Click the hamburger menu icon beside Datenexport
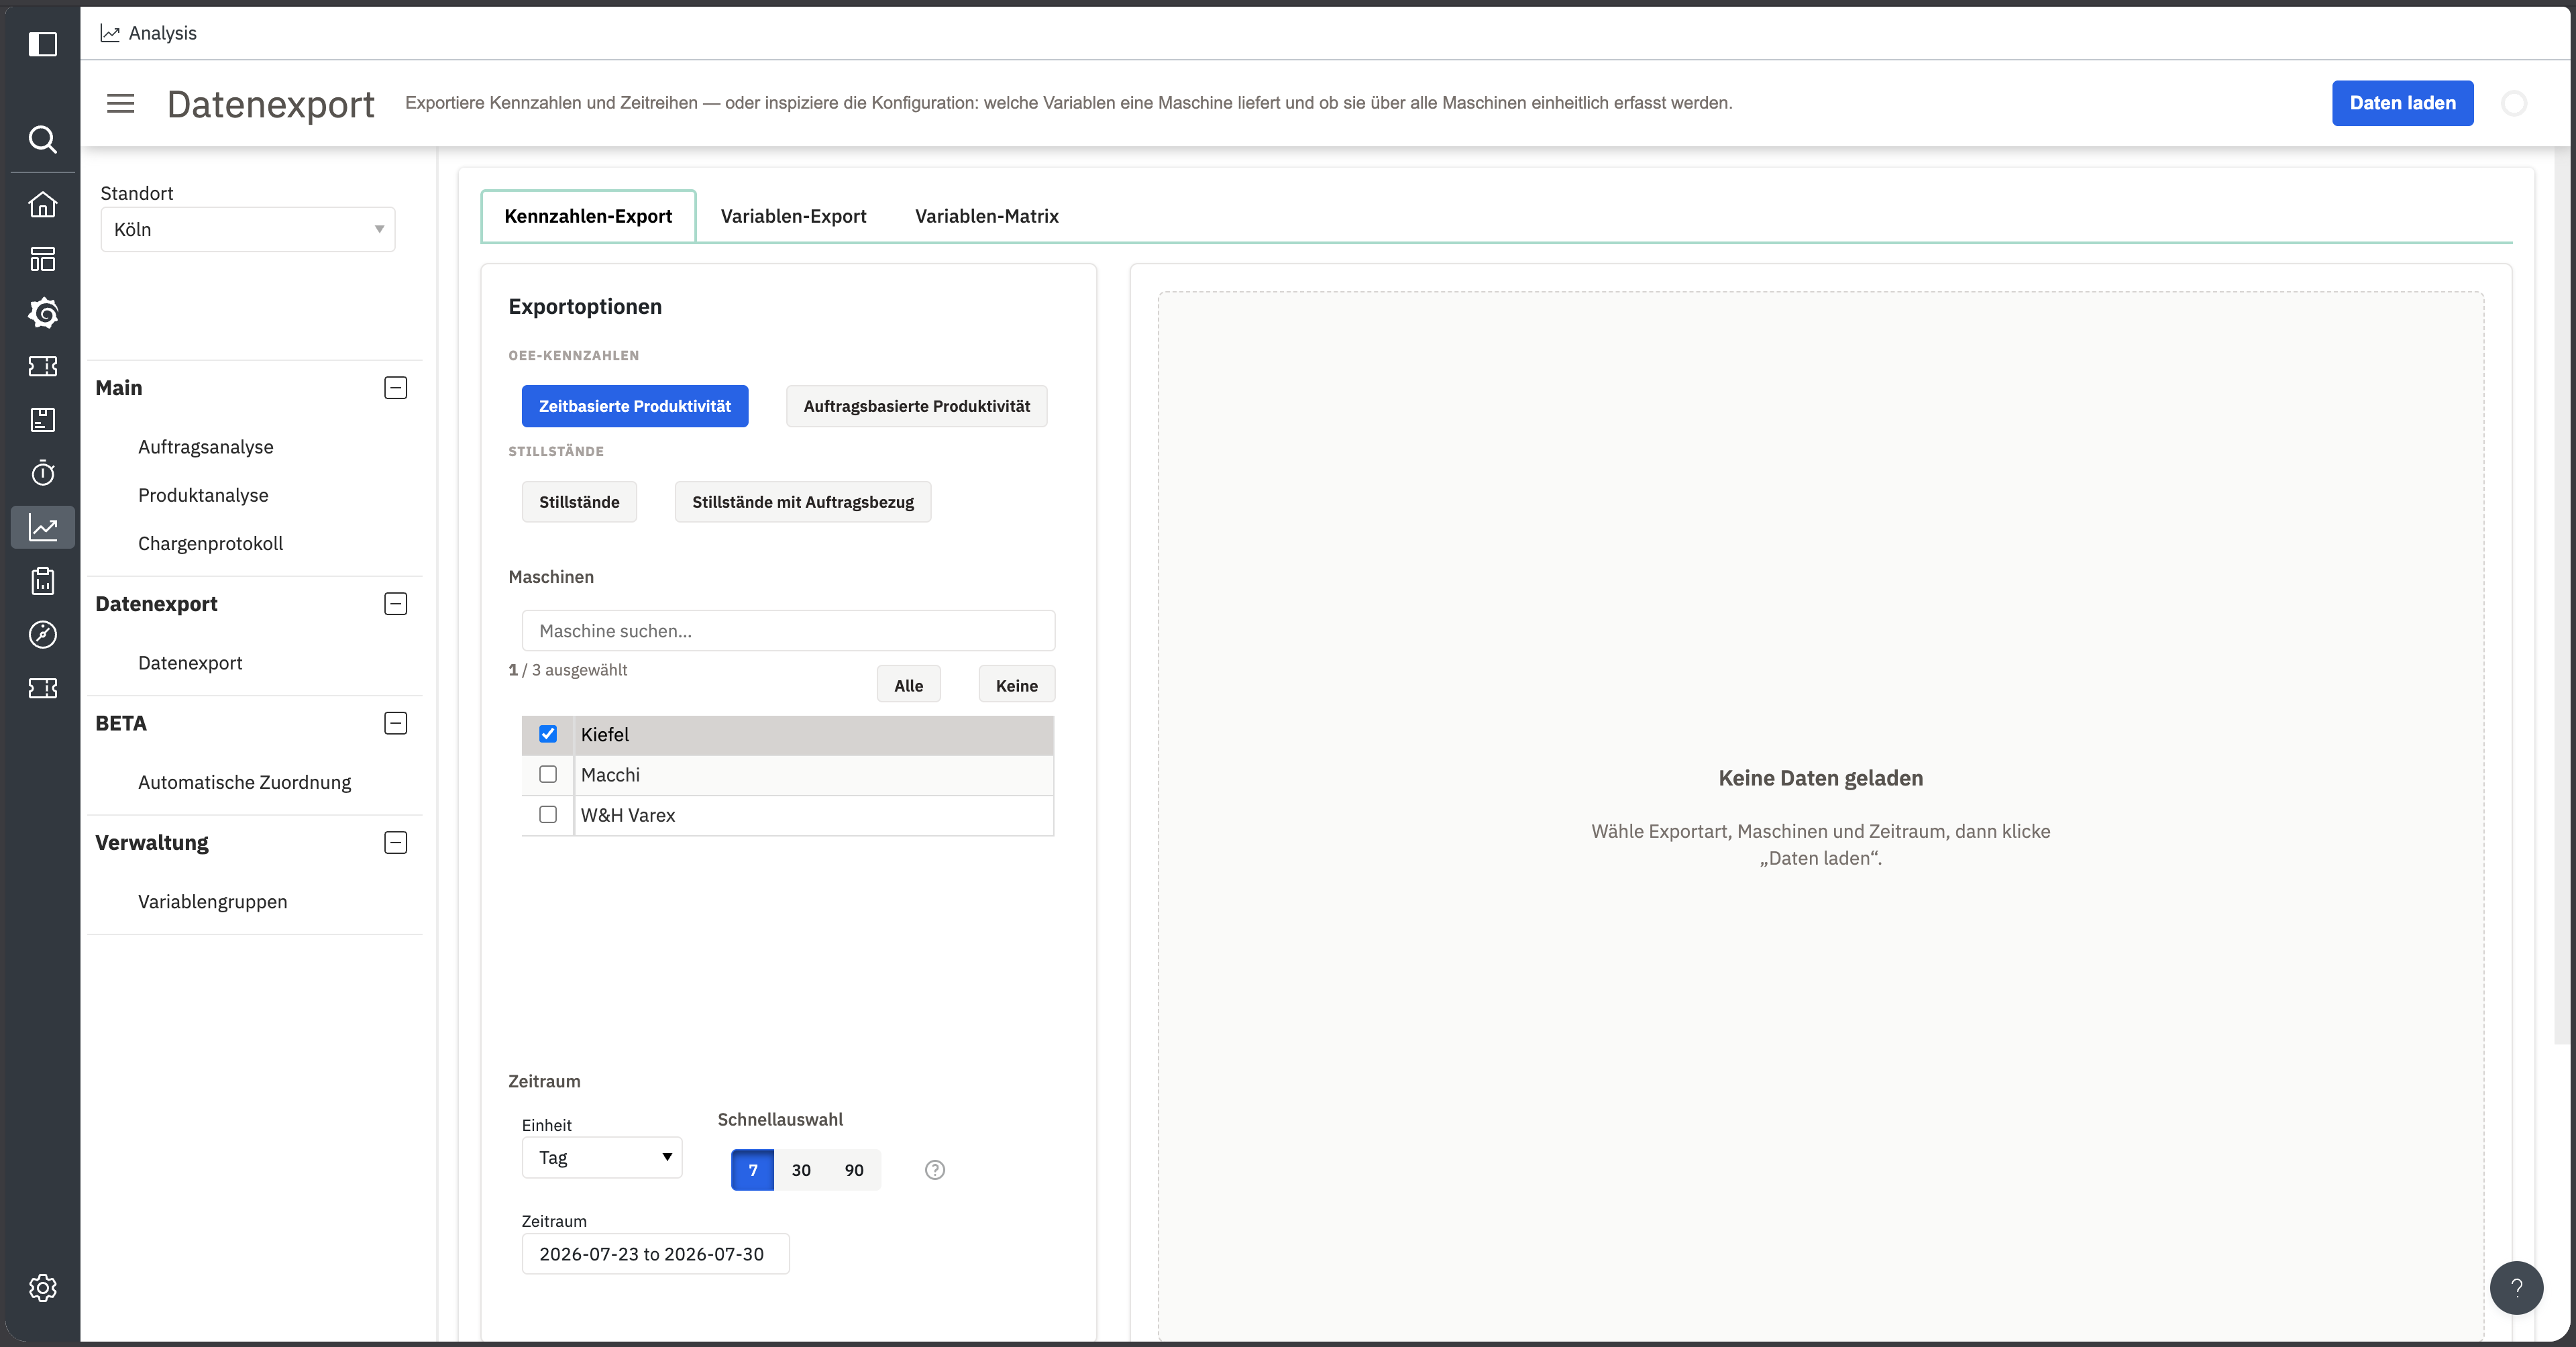The width and height of the screenshot is (2576, 1347). 121,103
